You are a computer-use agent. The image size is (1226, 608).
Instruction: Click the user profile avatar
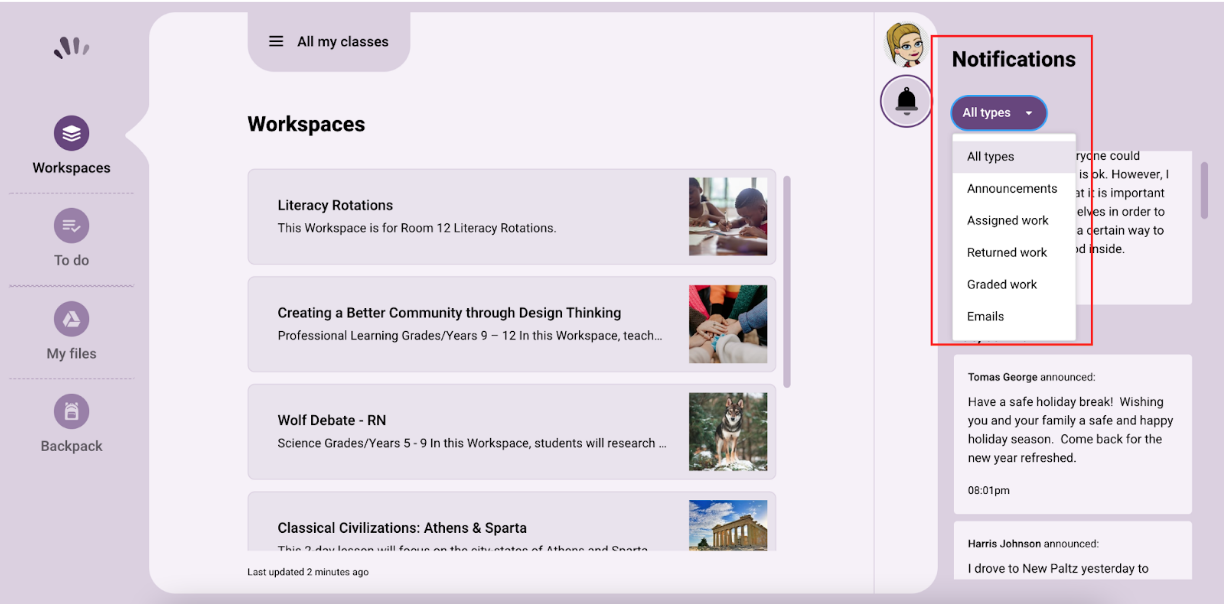click(904, 45)
